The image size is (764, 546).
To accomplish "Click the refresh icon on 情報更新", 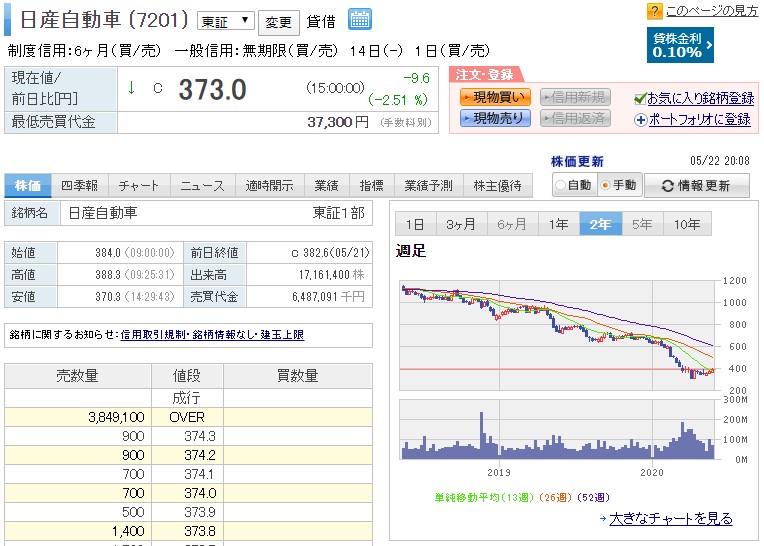I will coord(668,186).
